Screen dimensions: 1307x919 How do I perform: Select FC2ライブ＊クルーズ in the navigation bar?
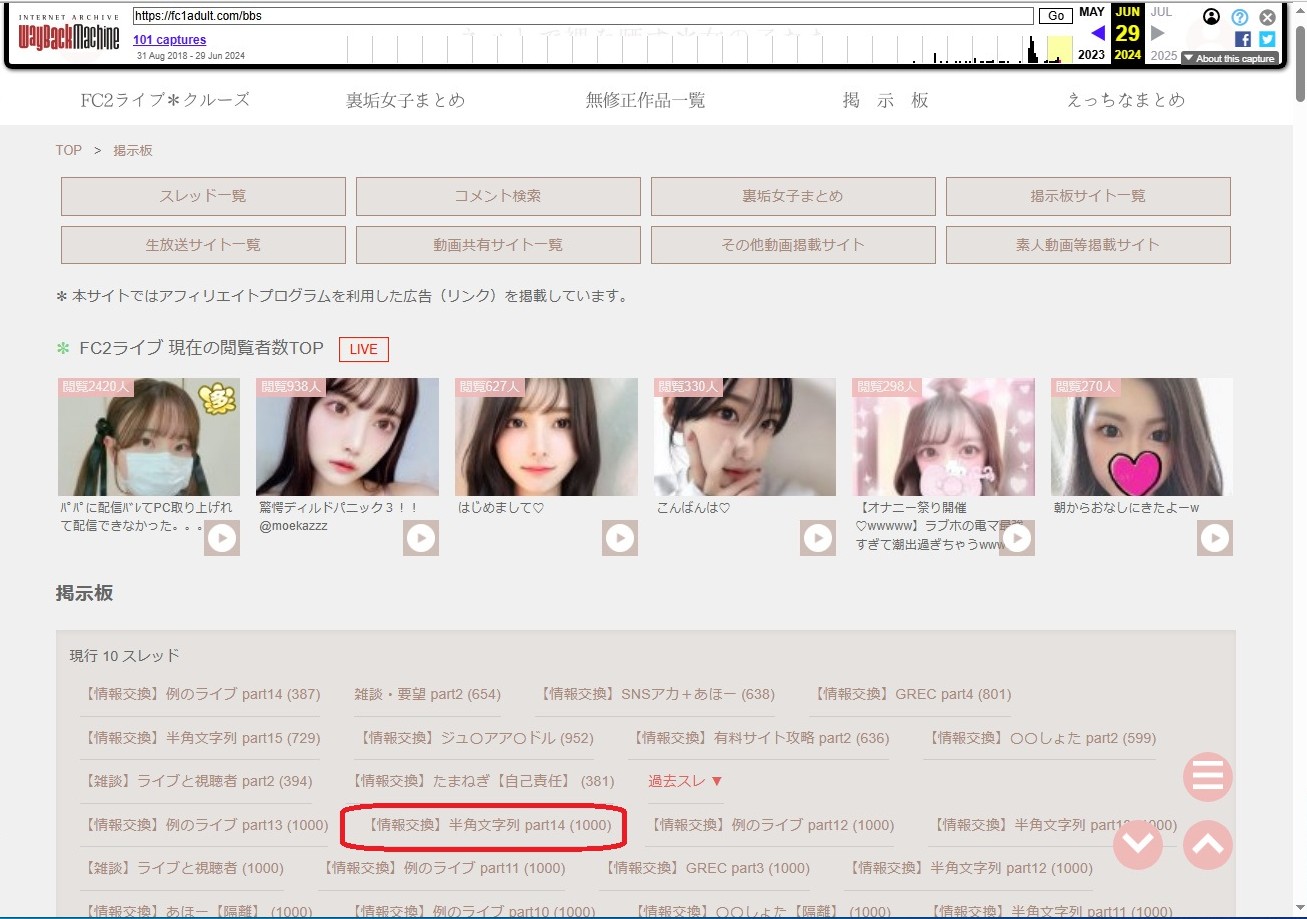coord(165,100)
